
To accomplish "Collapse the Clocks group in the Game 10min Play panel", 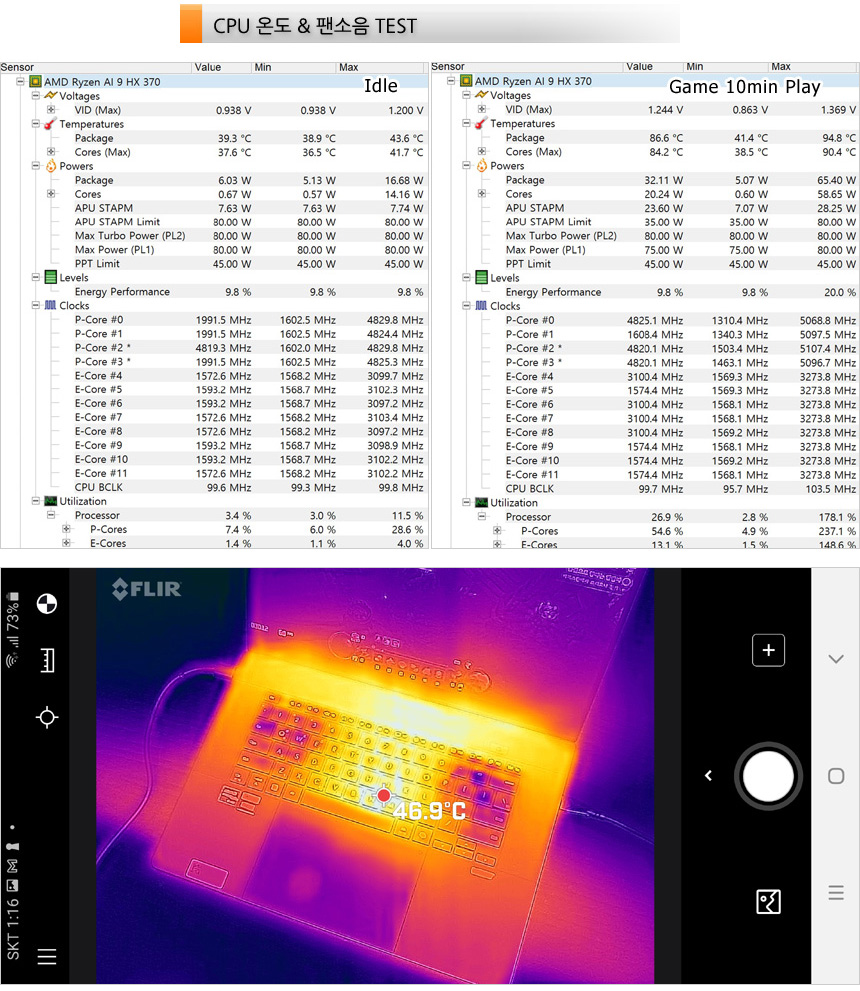I will click(x=467, y=306).
